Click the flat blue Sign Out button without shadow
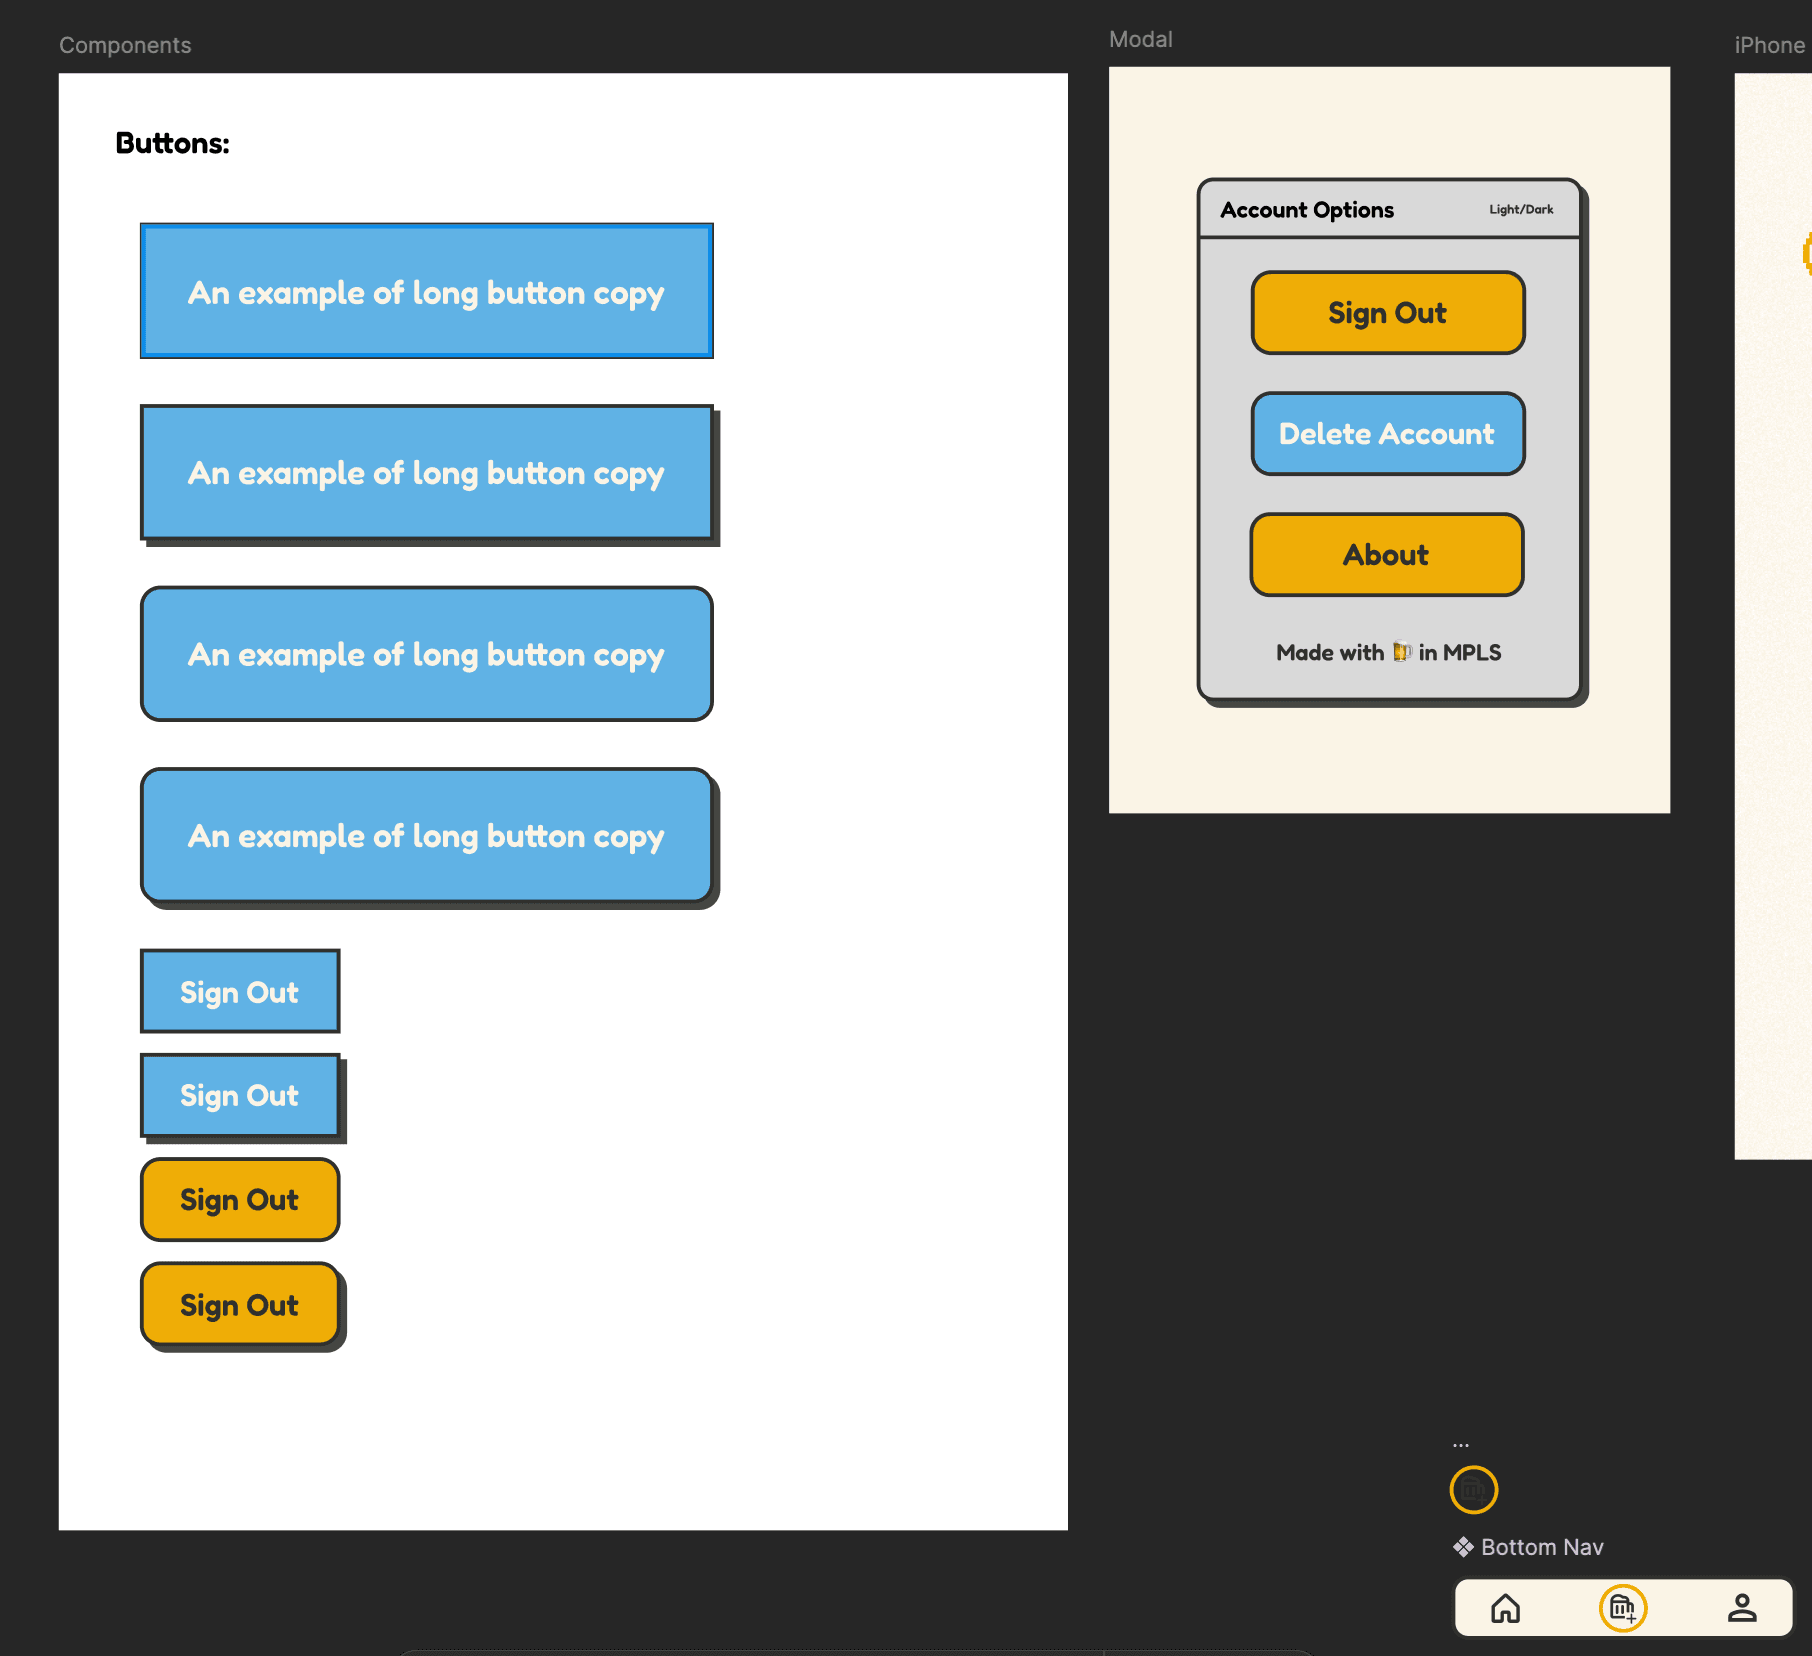Image resolution: width=1812 pixels, height=1656 pixels. click(x=240, y=991)
